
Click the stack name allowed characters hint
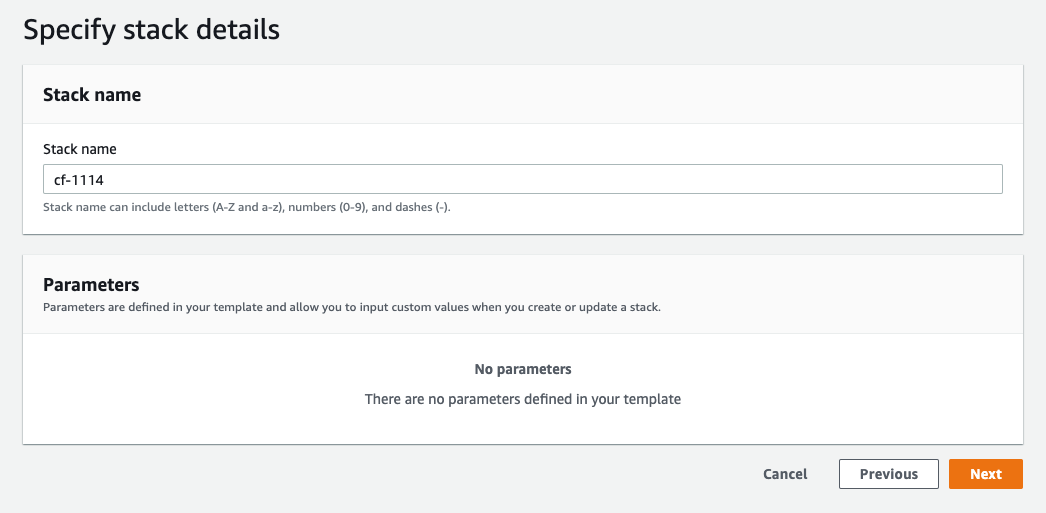(247, 207)
